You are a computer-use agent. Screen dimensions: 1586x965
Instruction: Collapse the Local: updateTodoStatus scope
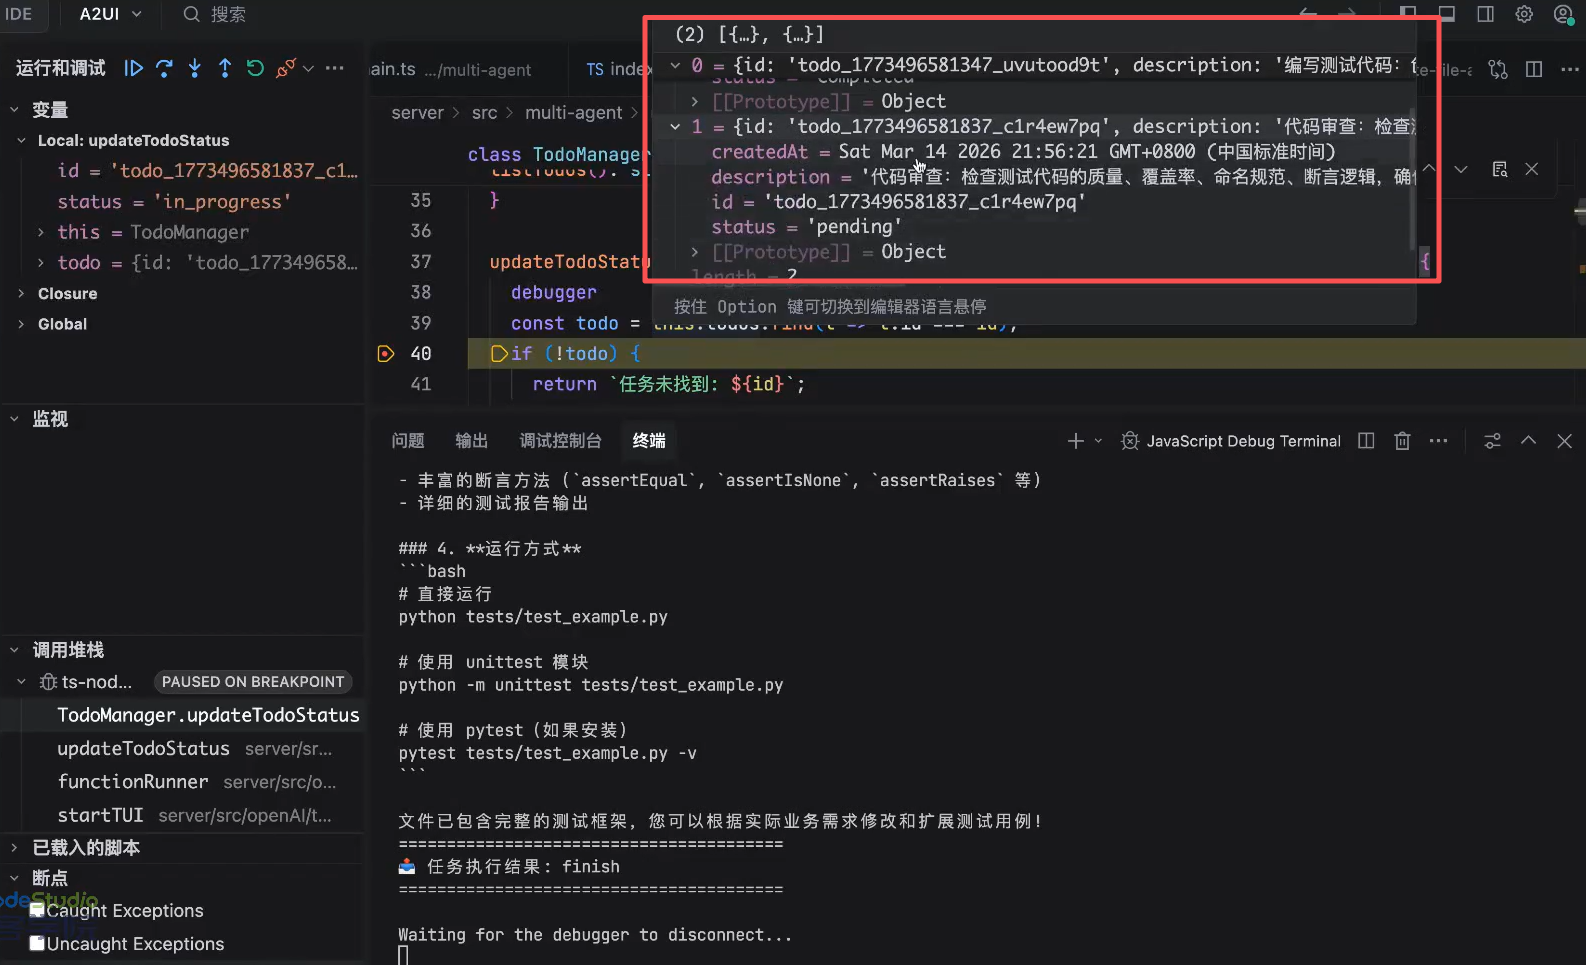pyautogui.click(x=22, y=140)
